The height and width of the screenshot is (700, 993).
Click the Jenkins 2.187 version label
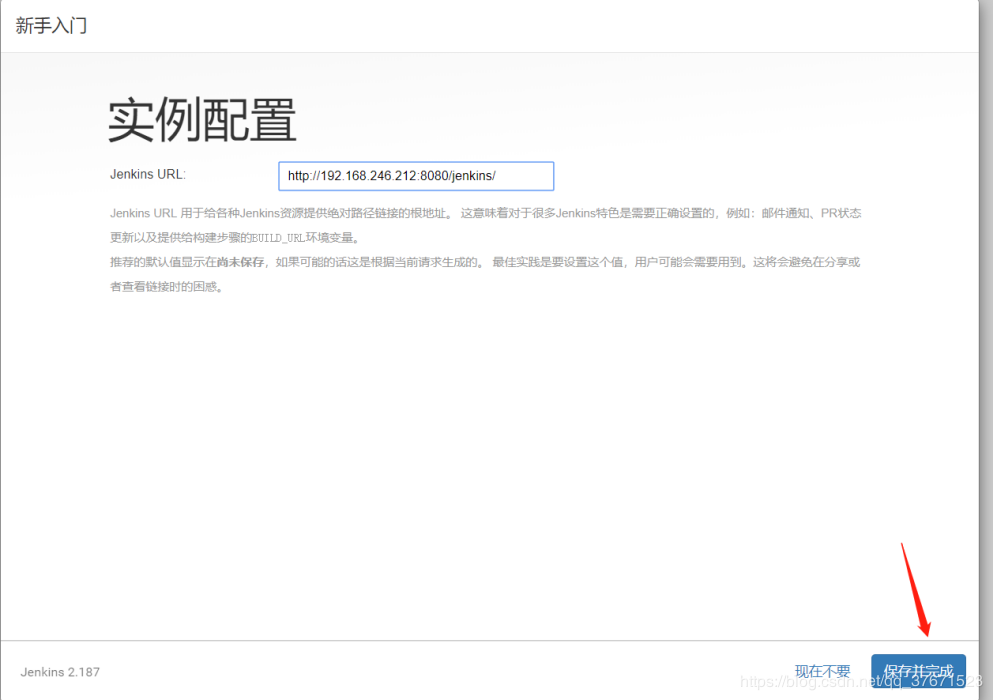click(x=60, y=672)
